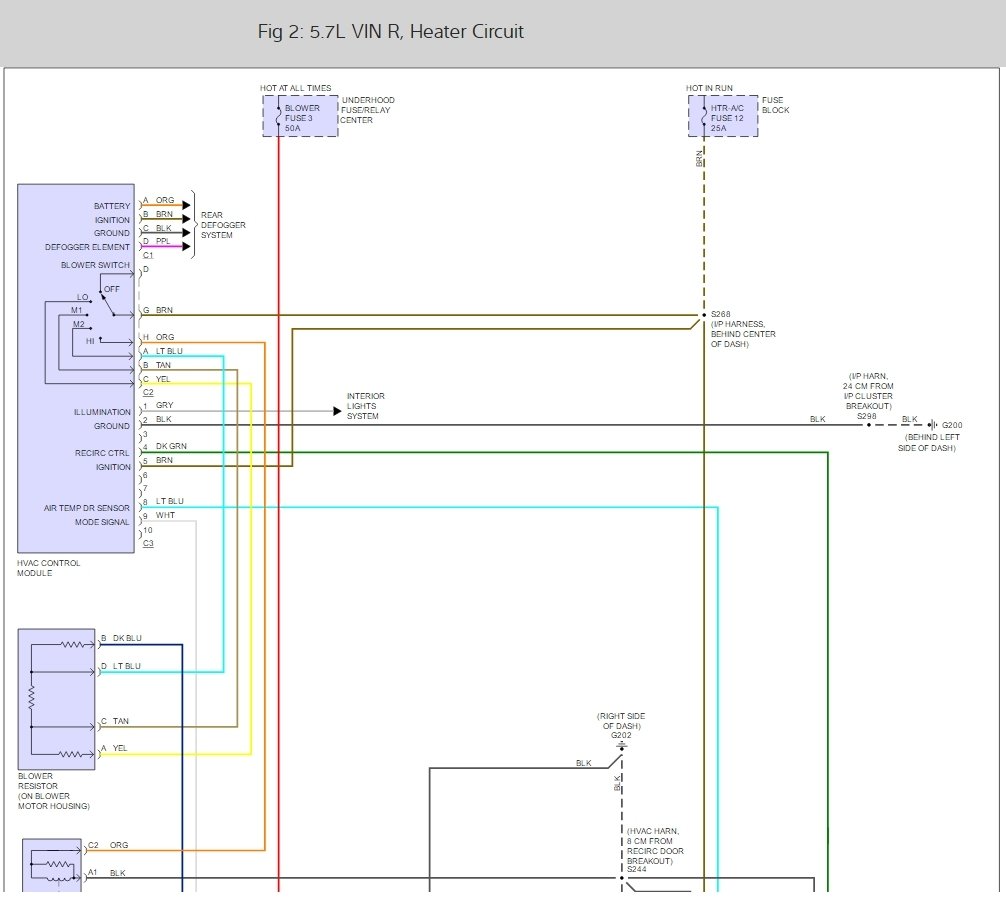Select the 'GRY' wire label at pin 1
1006x910 pixels.
[164, 406]
